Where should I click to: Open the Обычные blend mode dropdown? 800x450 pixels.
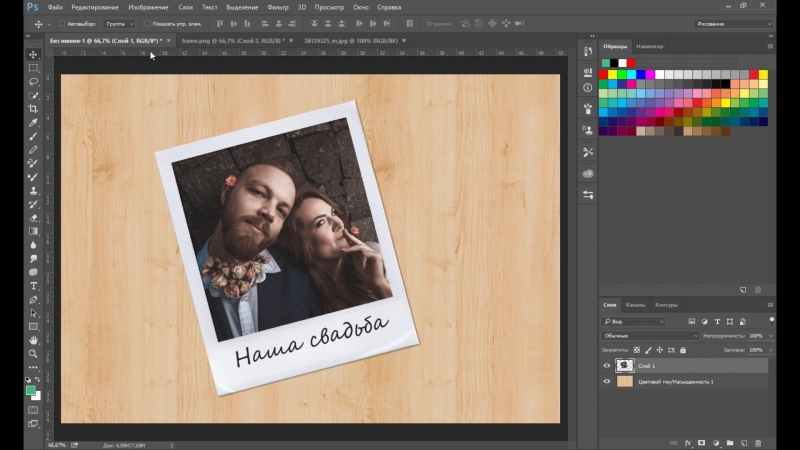pyautogui.click(x=650, y=336)
